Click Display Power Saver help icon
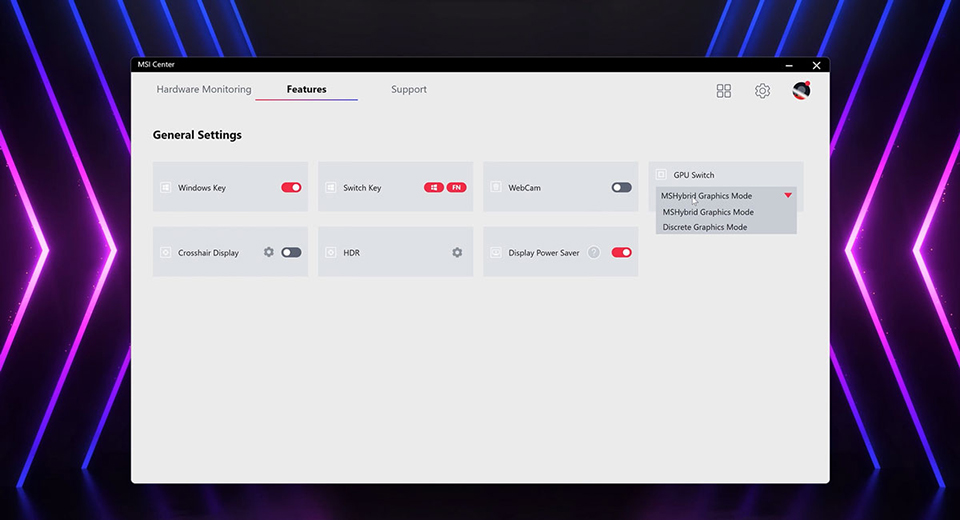 pyautogui.click(x=594, y=253)
